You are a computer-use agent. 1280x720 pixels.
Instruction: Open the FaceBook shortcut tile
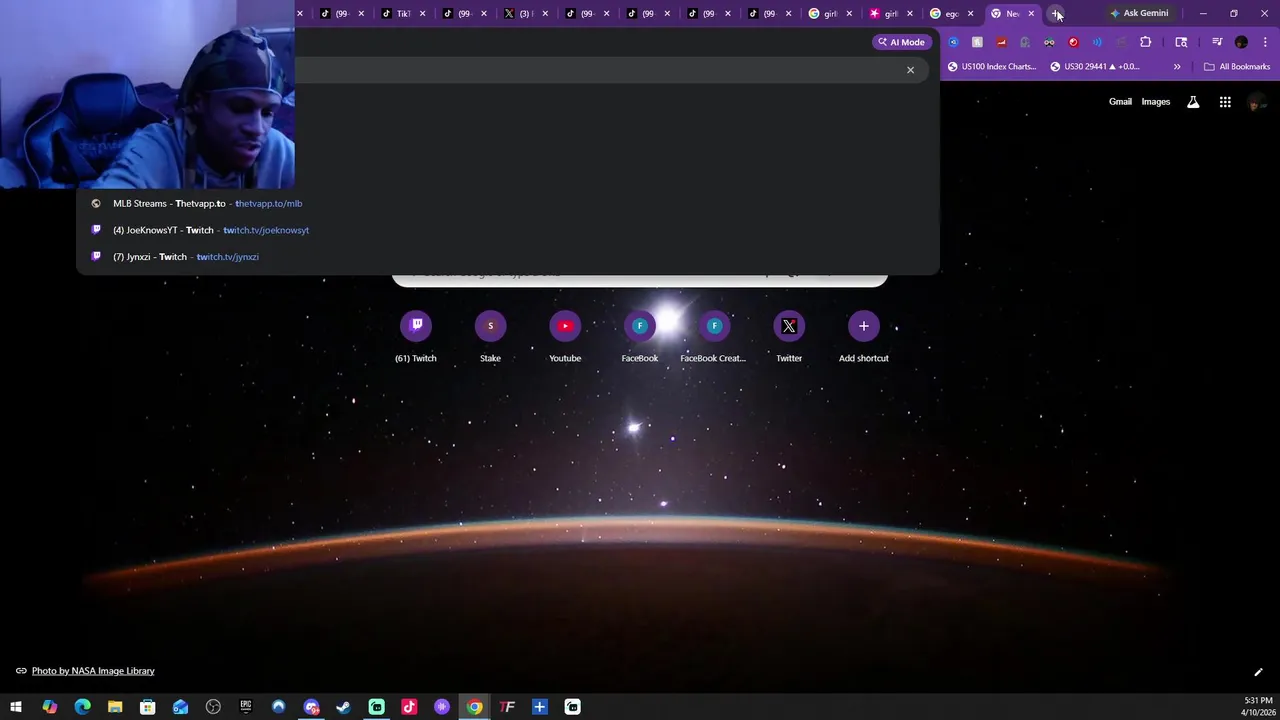(x=640, y=337)
